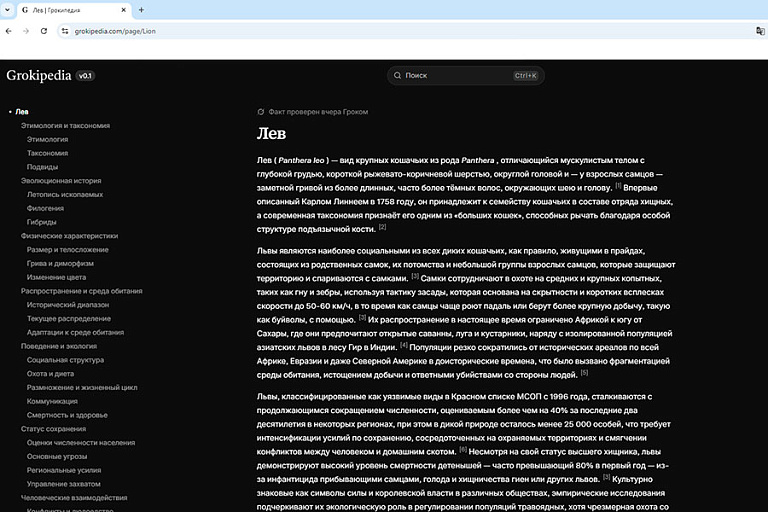Click the browser forward arrow

click(26, 31)
